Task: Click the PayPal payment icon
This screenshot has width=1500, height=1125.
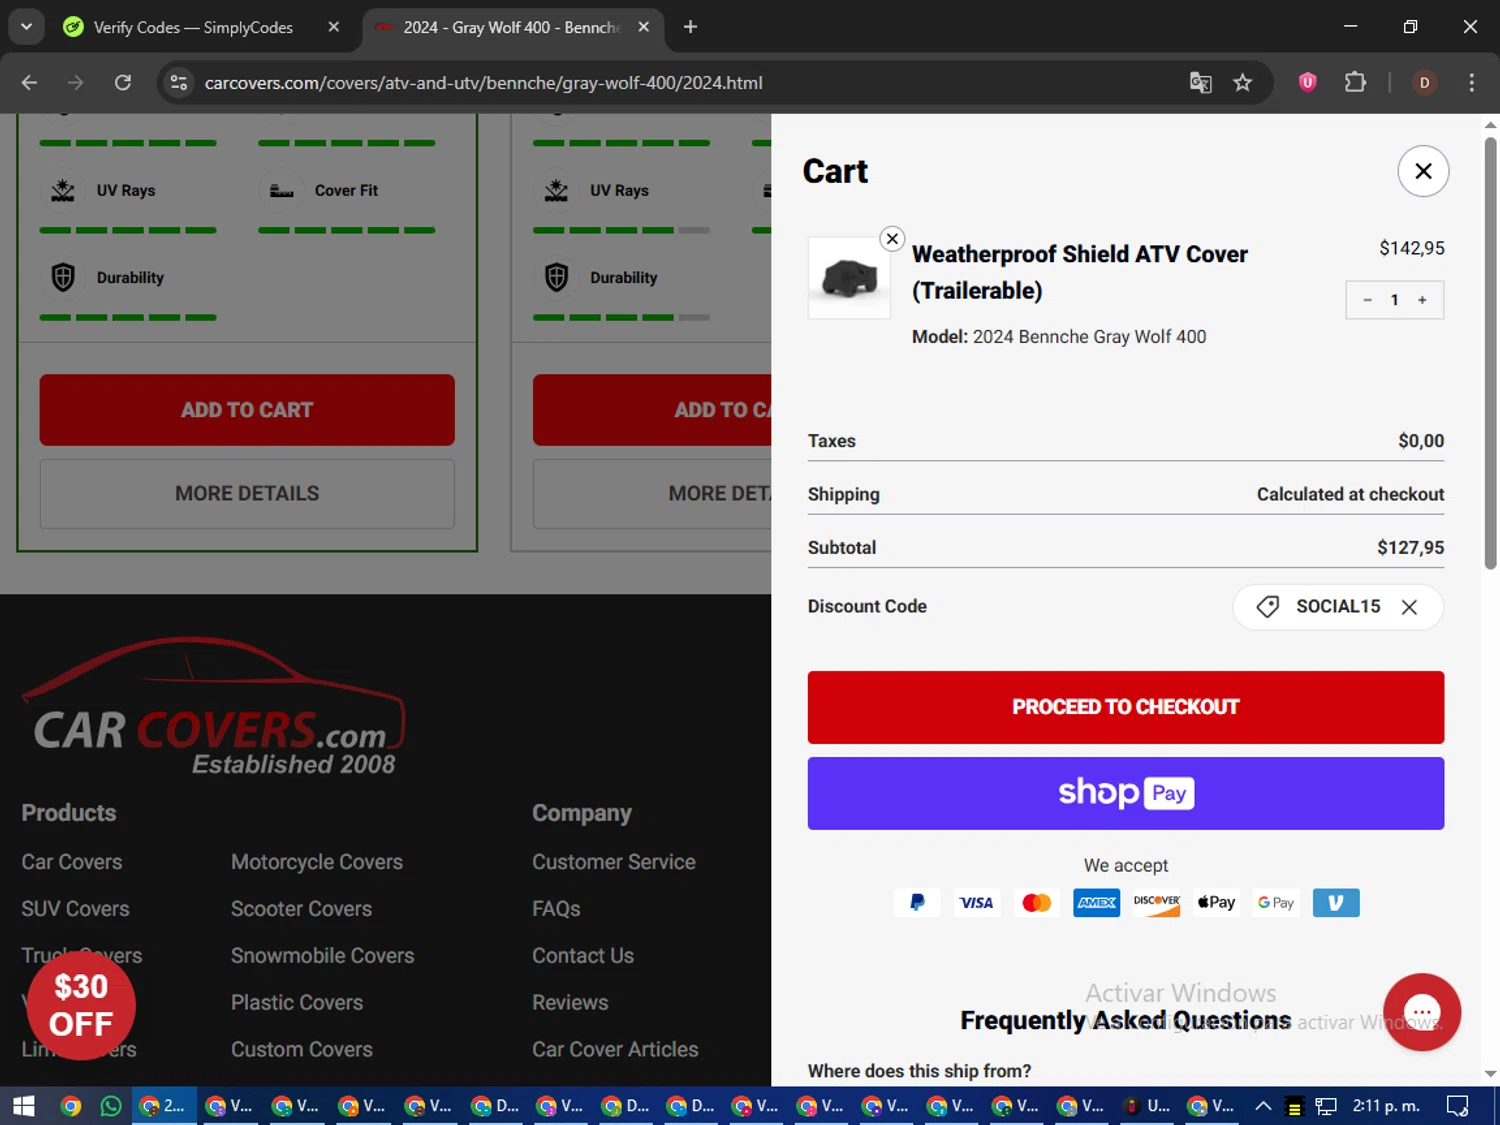Action: click(917, 903)
